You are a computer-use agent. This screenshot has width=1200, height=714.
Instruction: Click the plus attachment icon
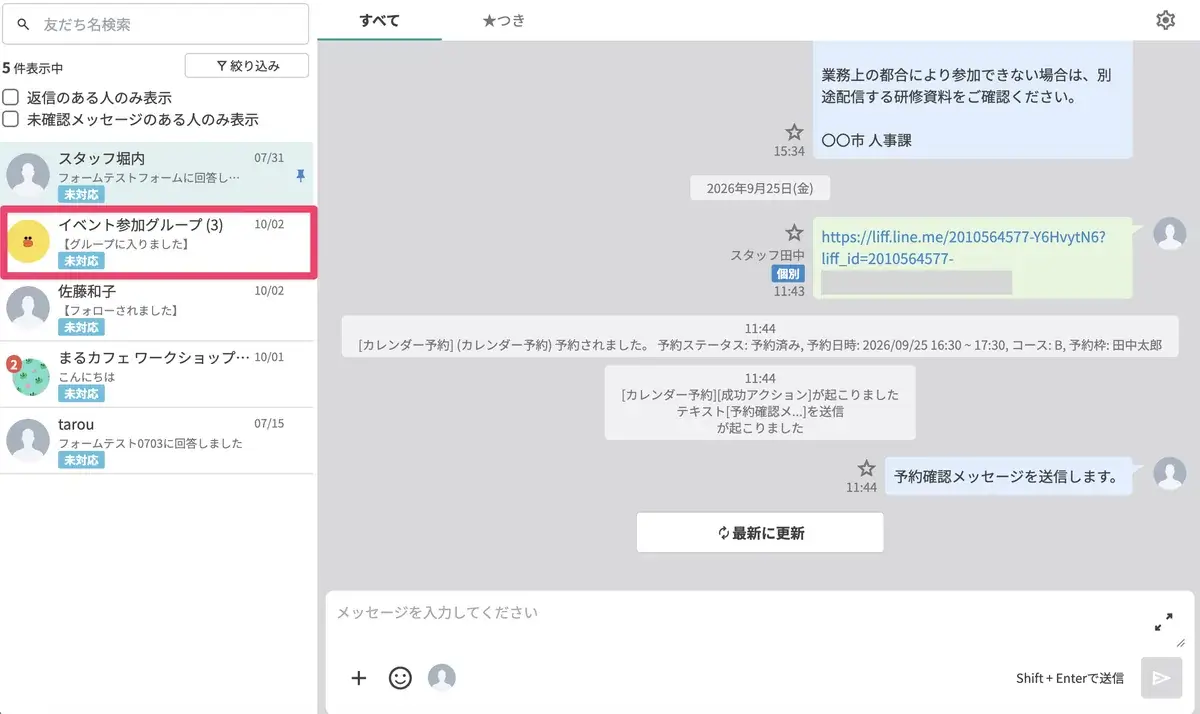click(x=359, y=678)
